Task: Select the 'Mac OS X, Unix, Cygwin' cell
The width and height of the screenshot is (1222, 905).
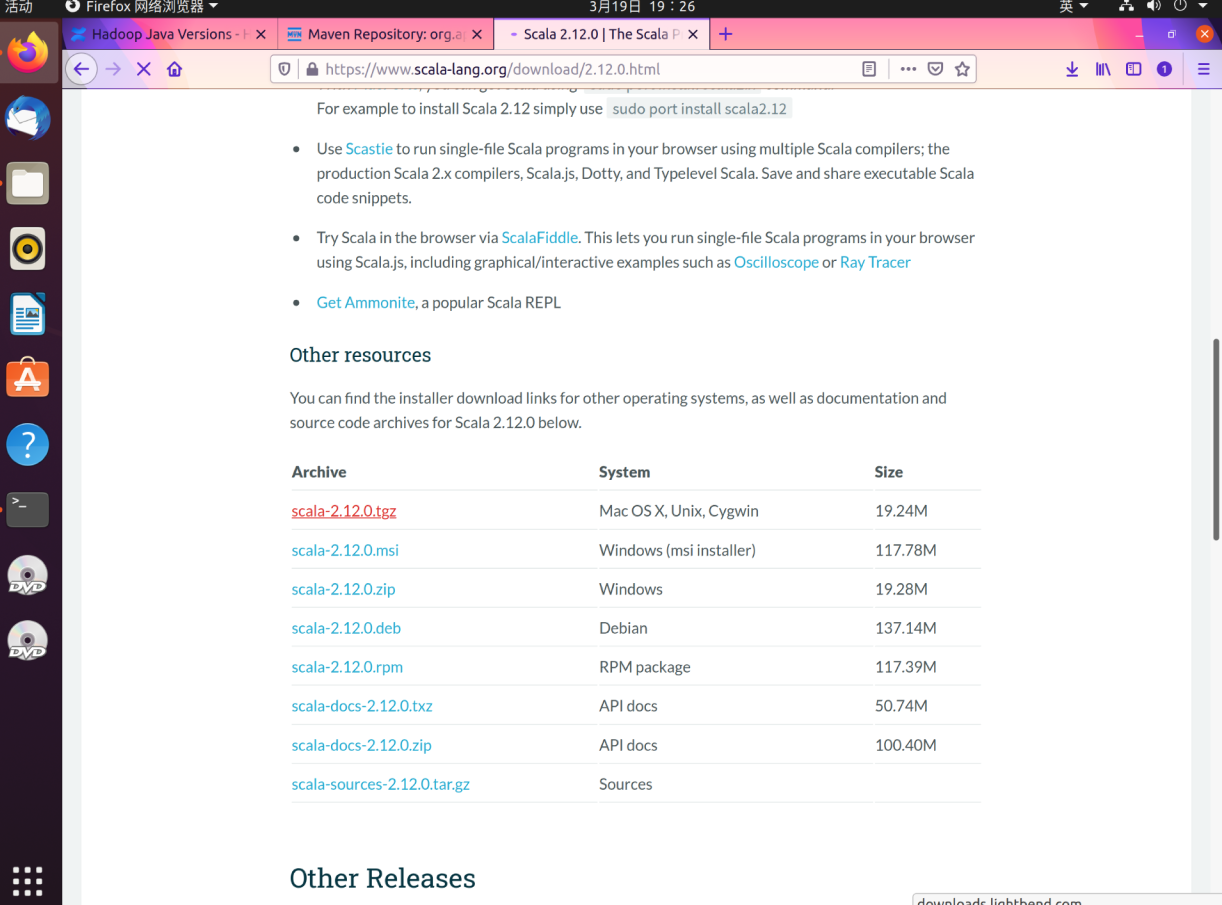Action: point(679,511)
